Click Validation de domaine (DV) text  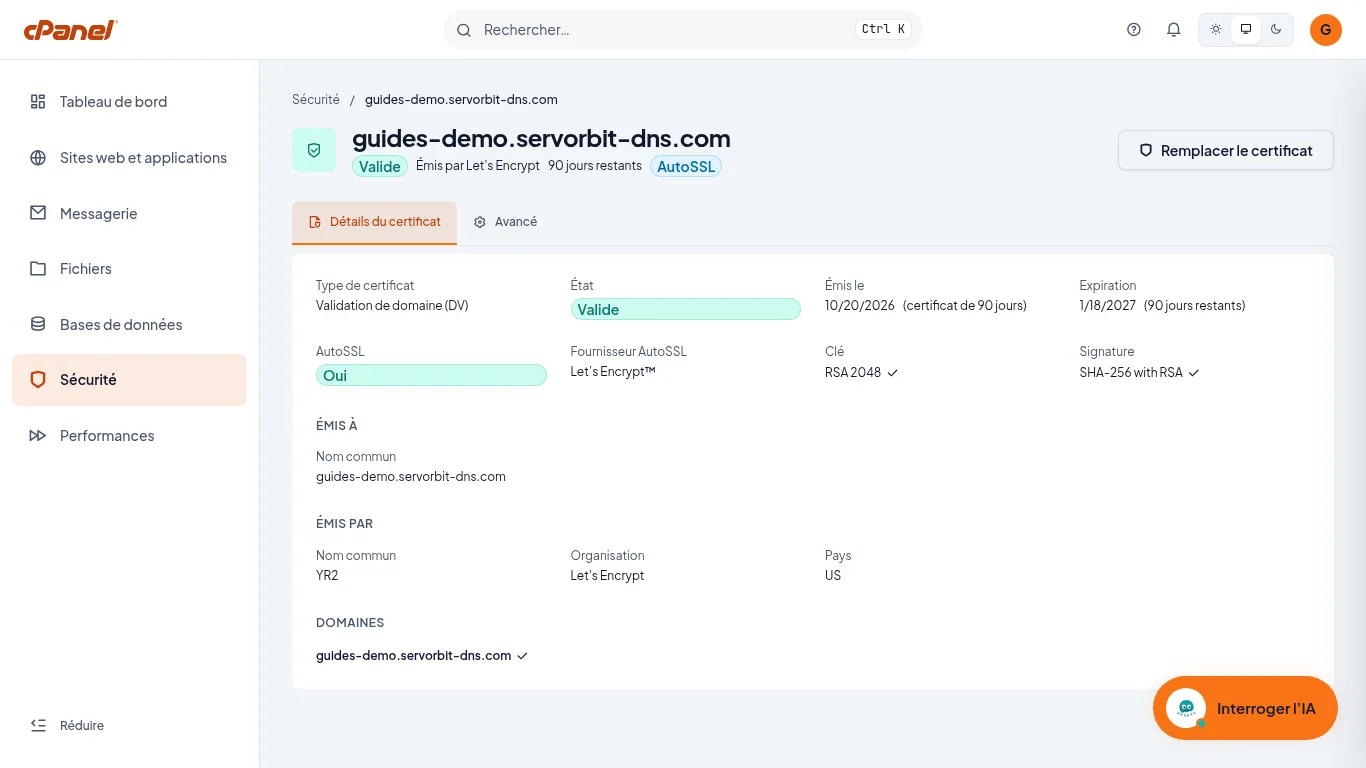tap(392, 306)
